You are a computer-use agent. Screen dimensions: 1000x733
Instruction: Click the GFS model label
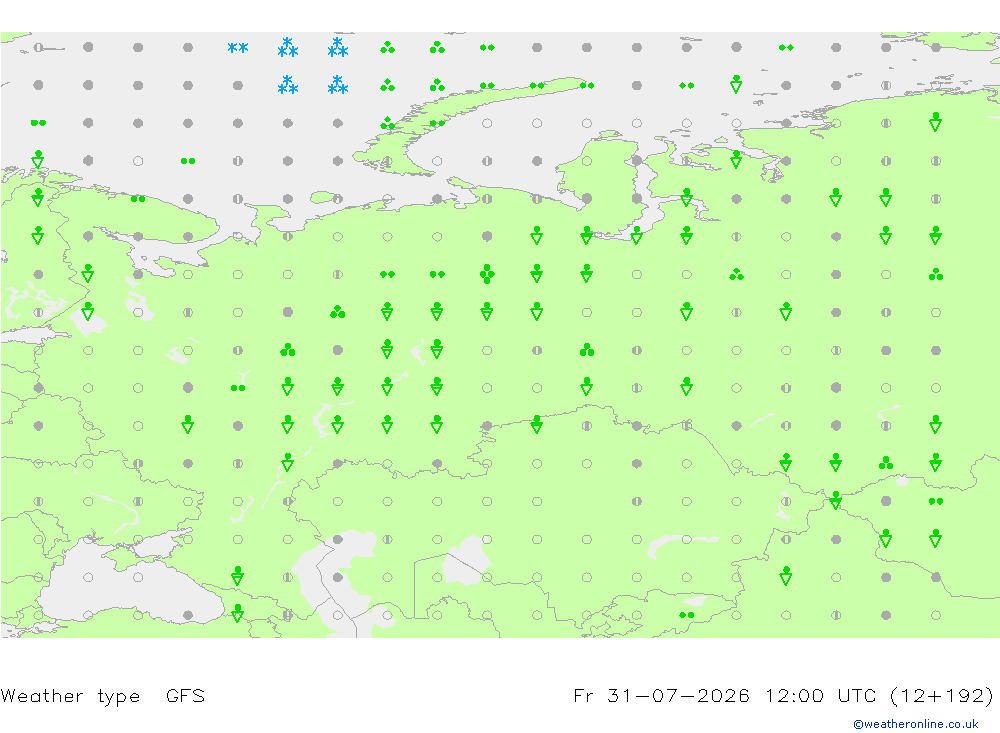tap(186, 695)
